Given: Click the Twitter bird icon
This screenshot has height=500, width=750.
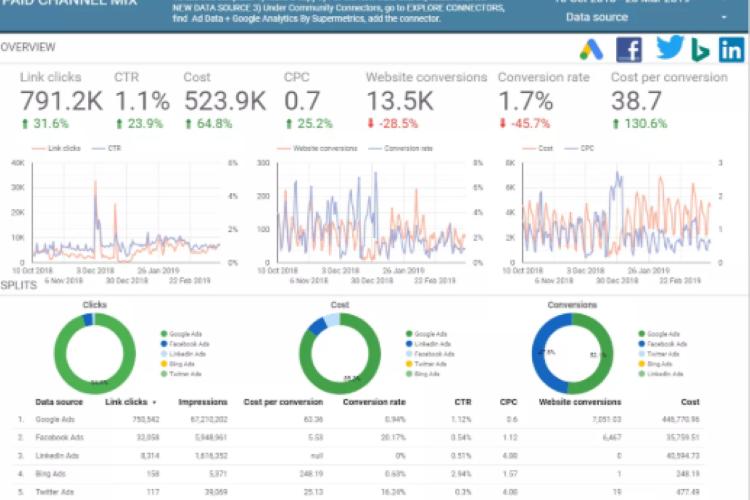Looking at the screenshot, I should pyautogui.click(x=670, y=47).
